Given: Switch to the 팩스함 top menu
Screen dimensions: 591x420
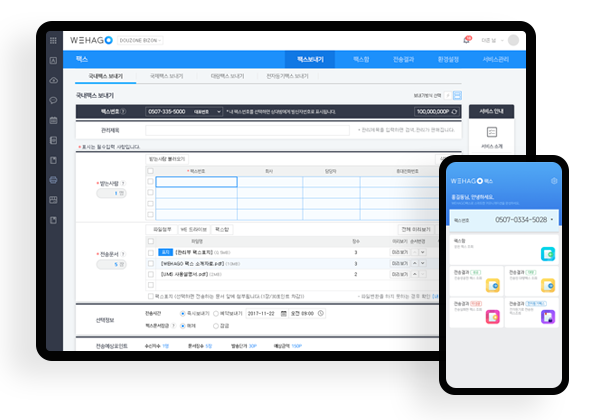Looking at the screenshot, I should [x=361, y=59].
